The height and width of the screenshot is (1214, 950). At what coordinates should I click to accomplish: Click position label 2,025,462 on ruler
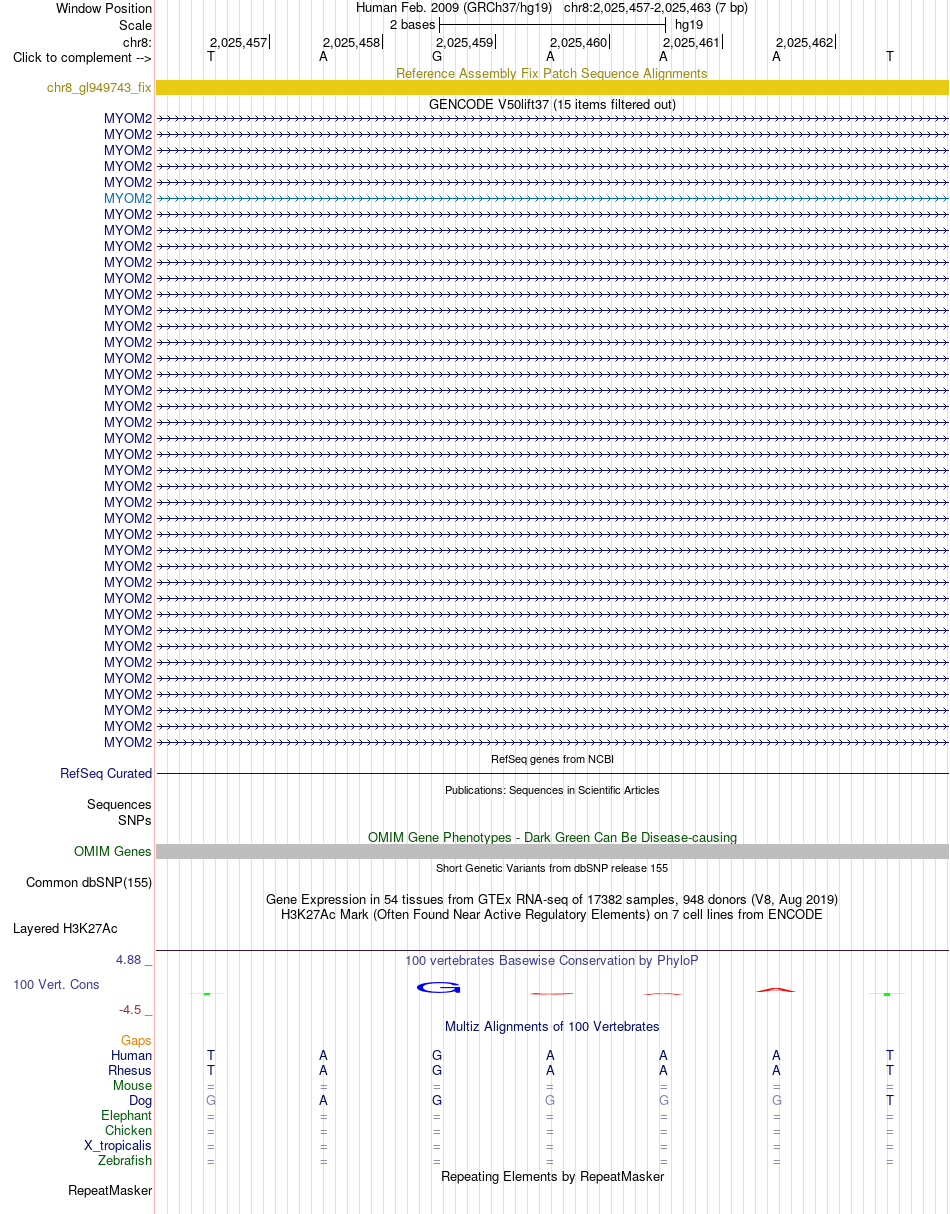coord(805,42)
